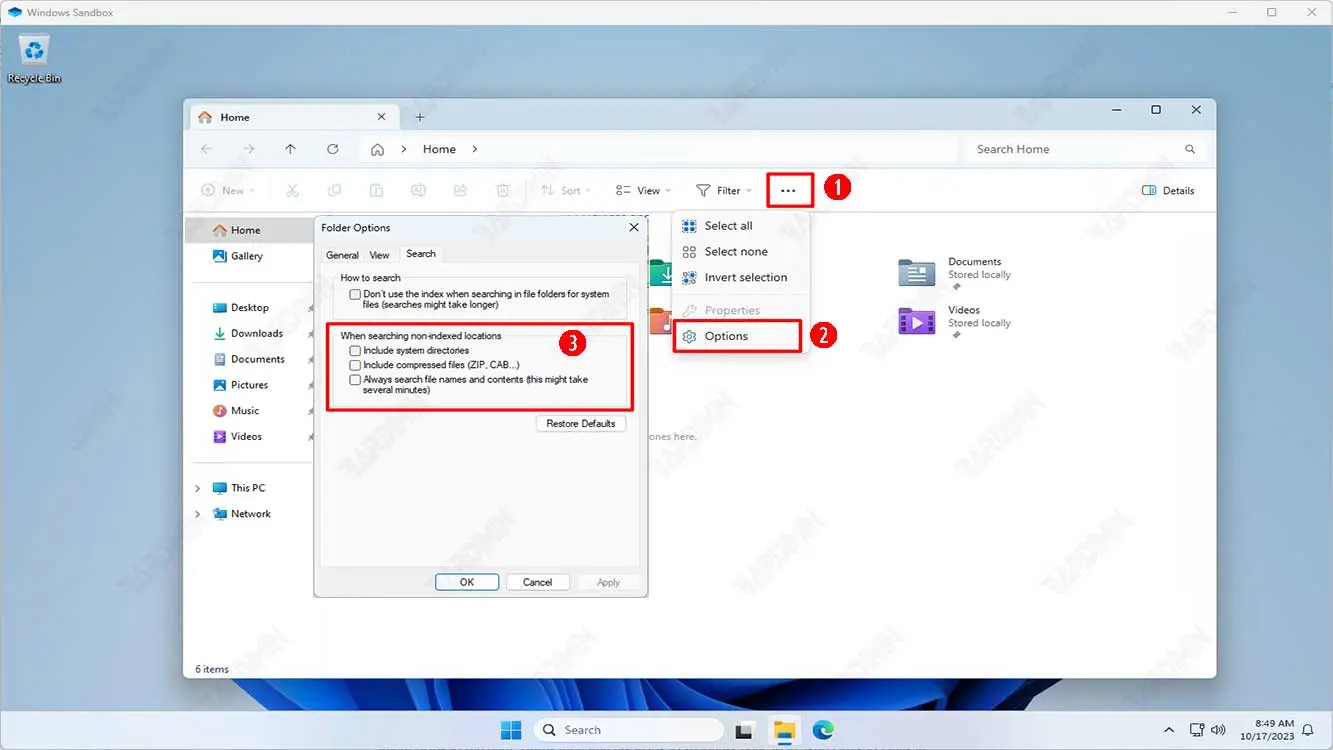Viewport: 1333px width, 750px height.
Task: Switch to the General tab
Action: (x=342, y=255)
